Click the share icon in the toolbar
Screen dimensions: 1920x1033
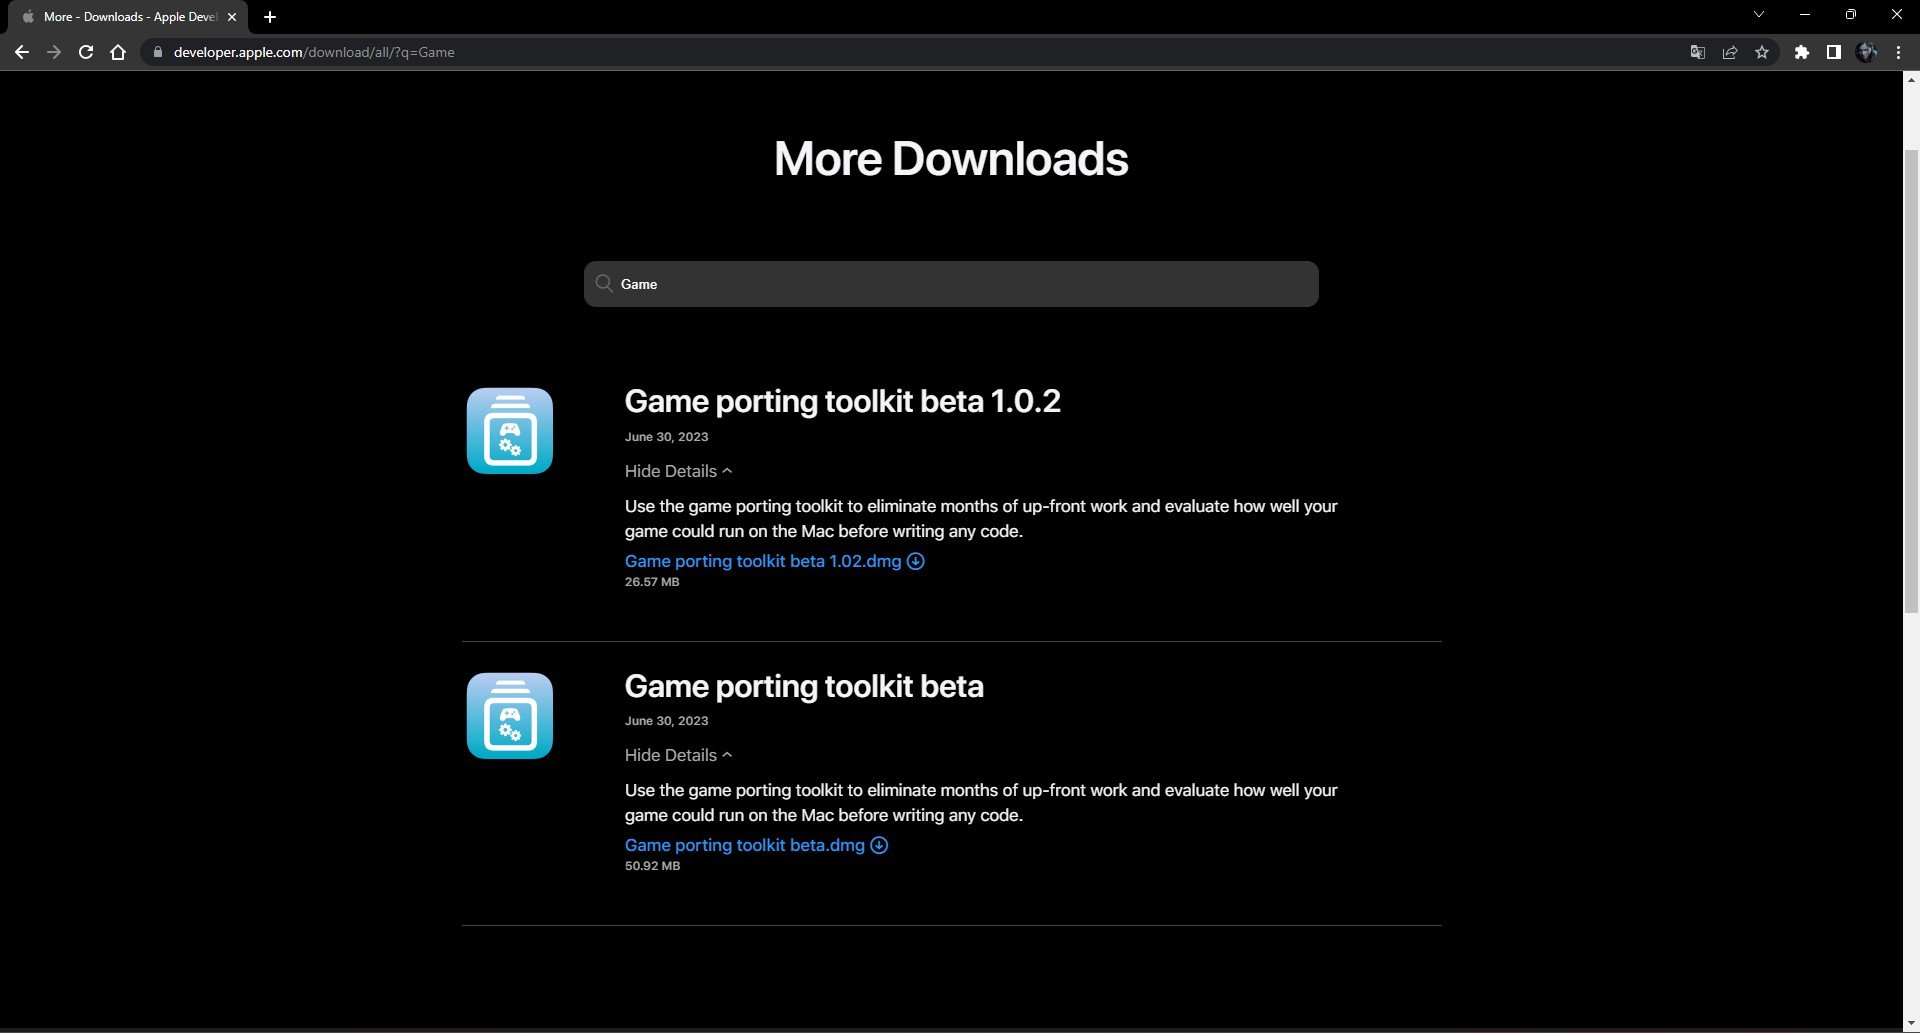pos(1730,52)
